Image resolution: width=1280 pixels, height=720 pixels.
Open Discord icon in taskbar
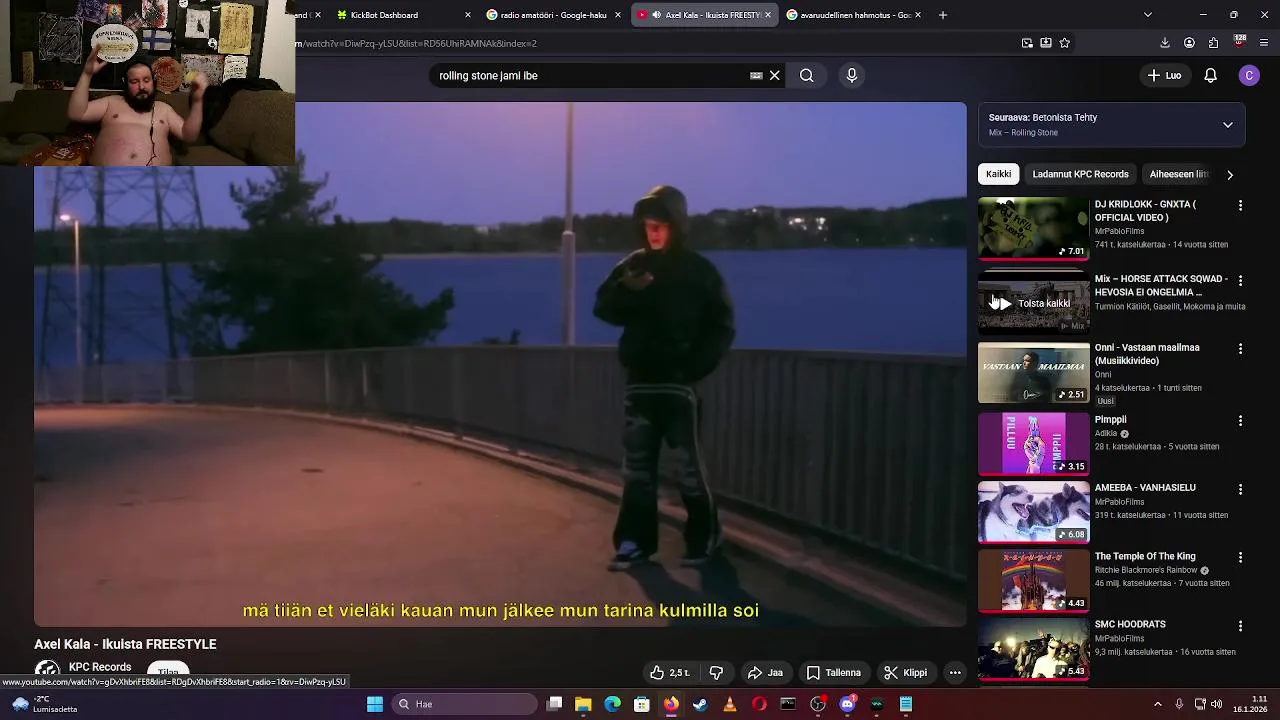pyautogui.click(x=847, y=704)
